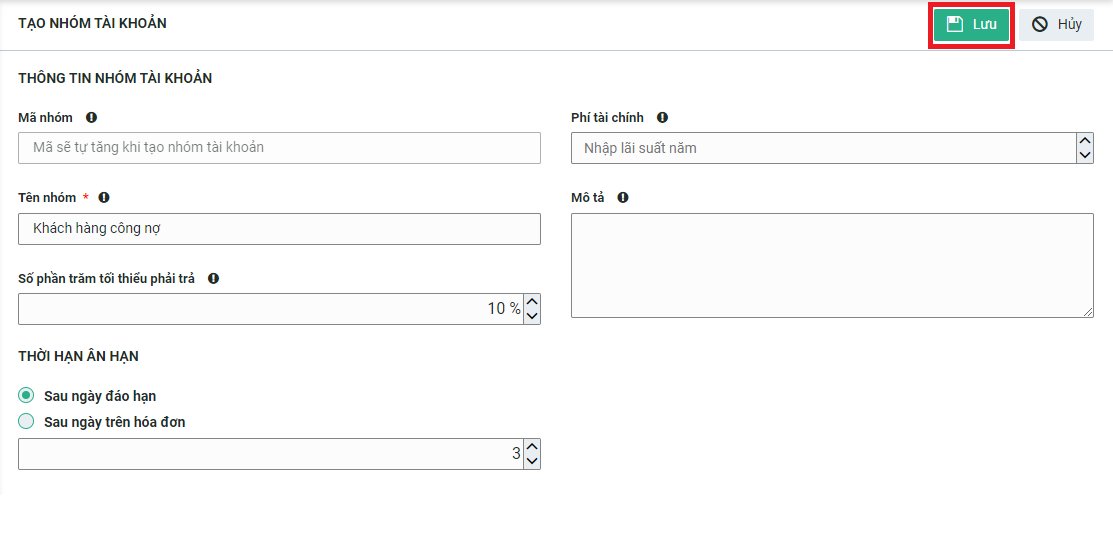Click info icon next to Tên nhóm
Screen dimensions: 1113x548
pyautogui.click(x=104, y=197)
